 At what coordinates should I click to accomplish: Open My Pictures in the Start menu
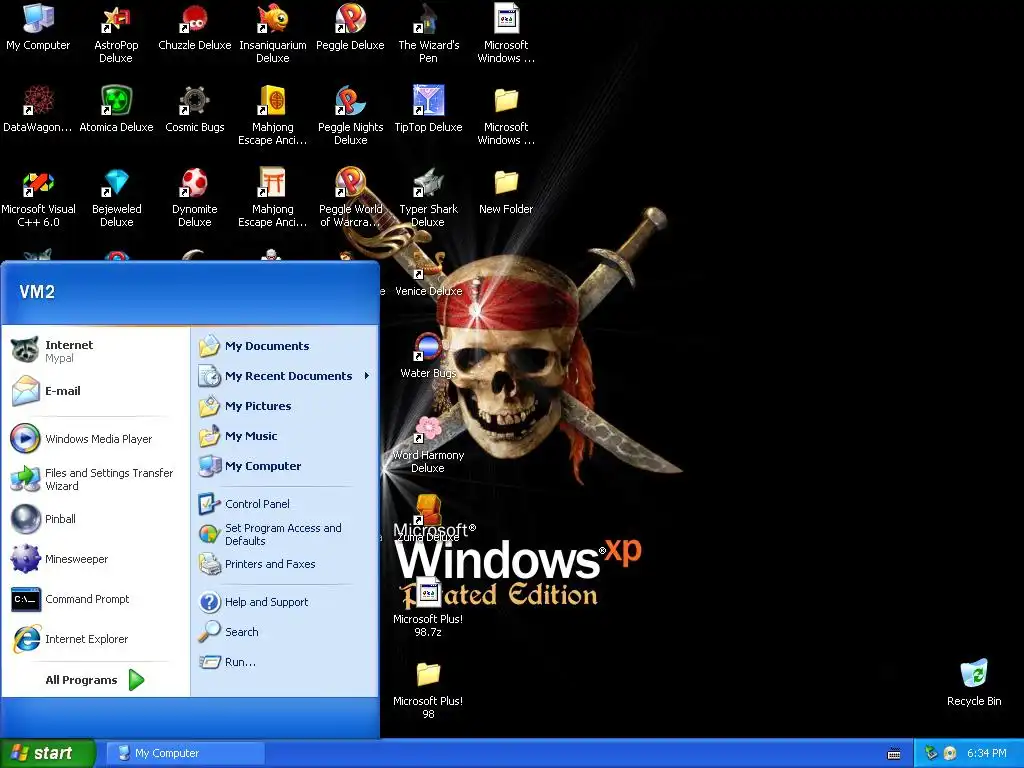click(x=285, y=406)
